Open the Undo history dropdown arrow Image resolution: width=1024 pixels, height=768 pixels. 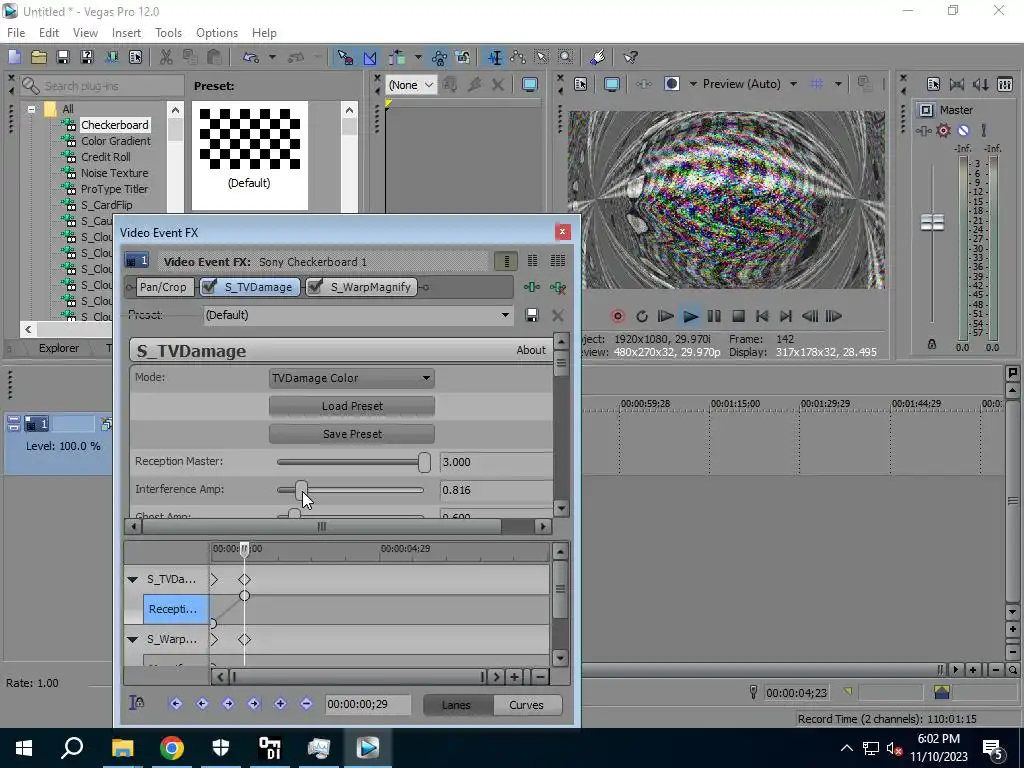272,57
